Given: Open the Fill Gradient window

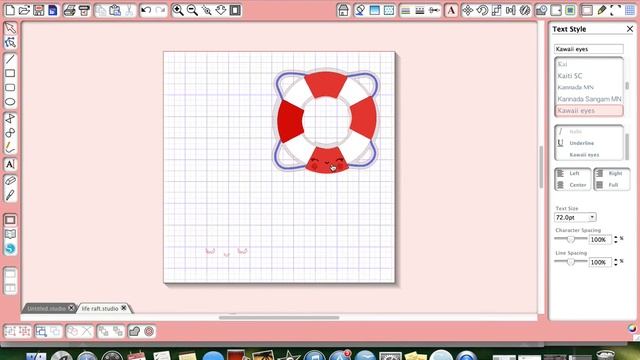Looking at the screenshot, I should click(374, 10).
